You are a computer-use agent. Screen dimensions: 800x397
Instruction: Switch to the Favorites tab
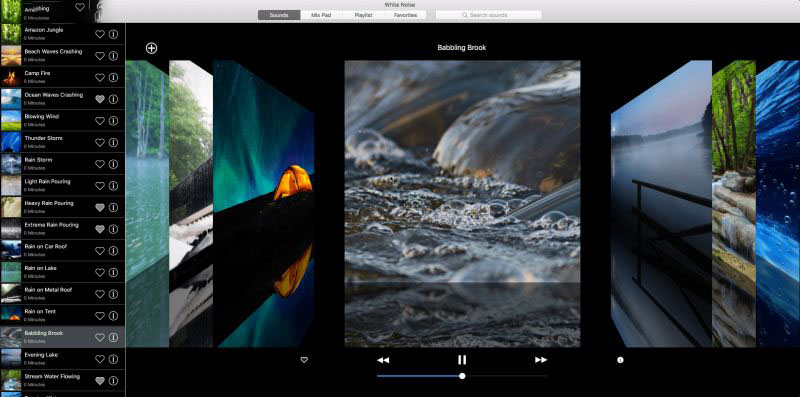click(x=406, y=15)
